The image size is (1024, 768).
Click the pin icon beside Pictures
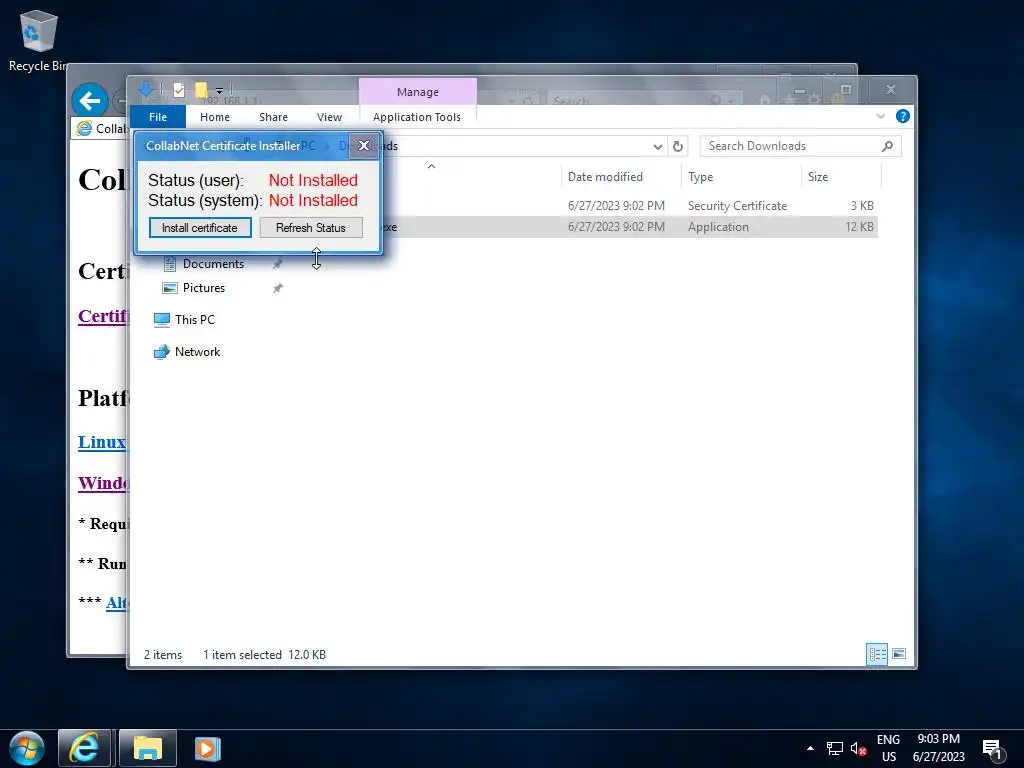pyautogui.click(x=278, y=288)
